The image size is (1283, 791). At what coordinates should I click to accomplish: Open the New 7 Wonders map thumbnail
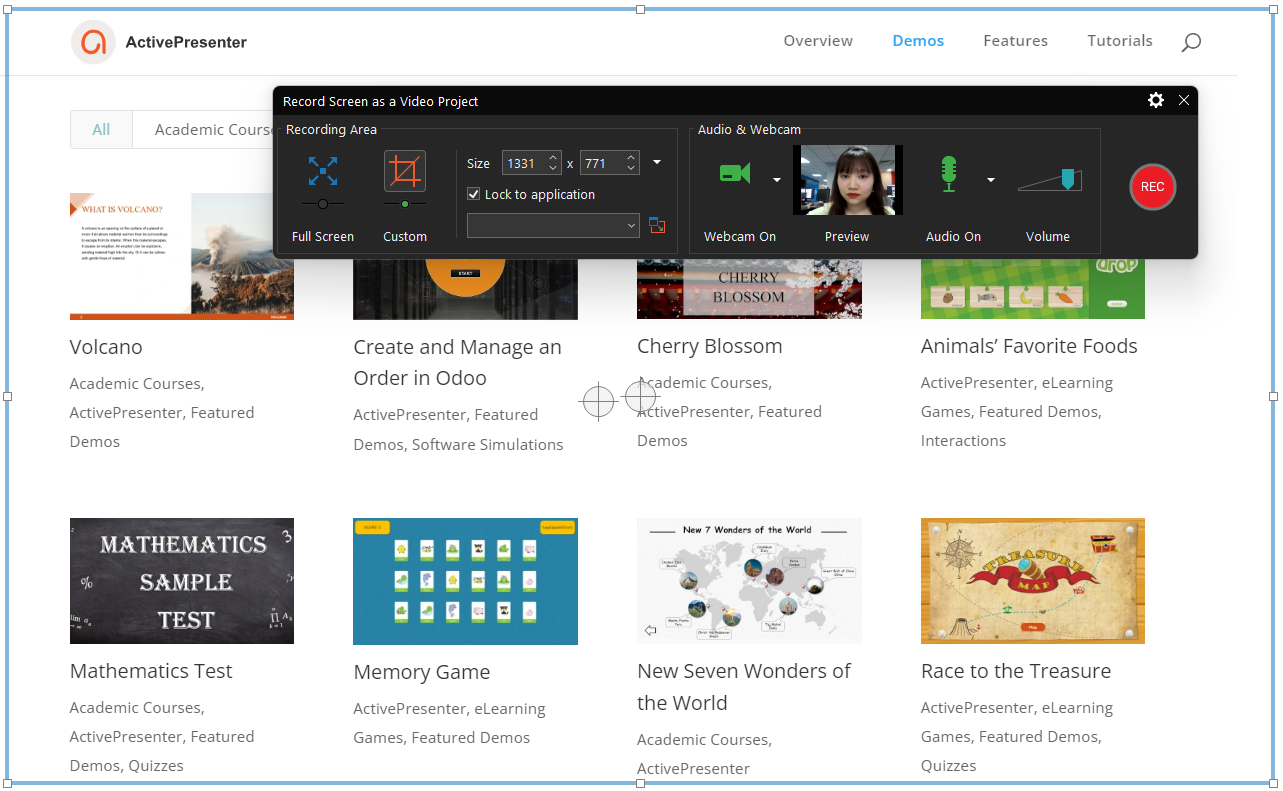(749, 581)
